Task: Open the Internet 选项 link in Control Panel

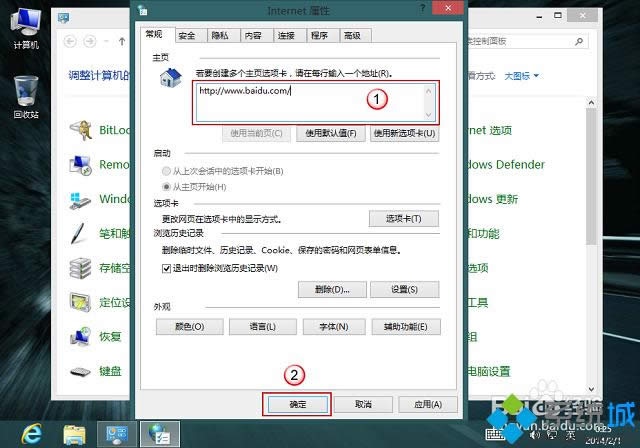Action: tap(490, 131)
